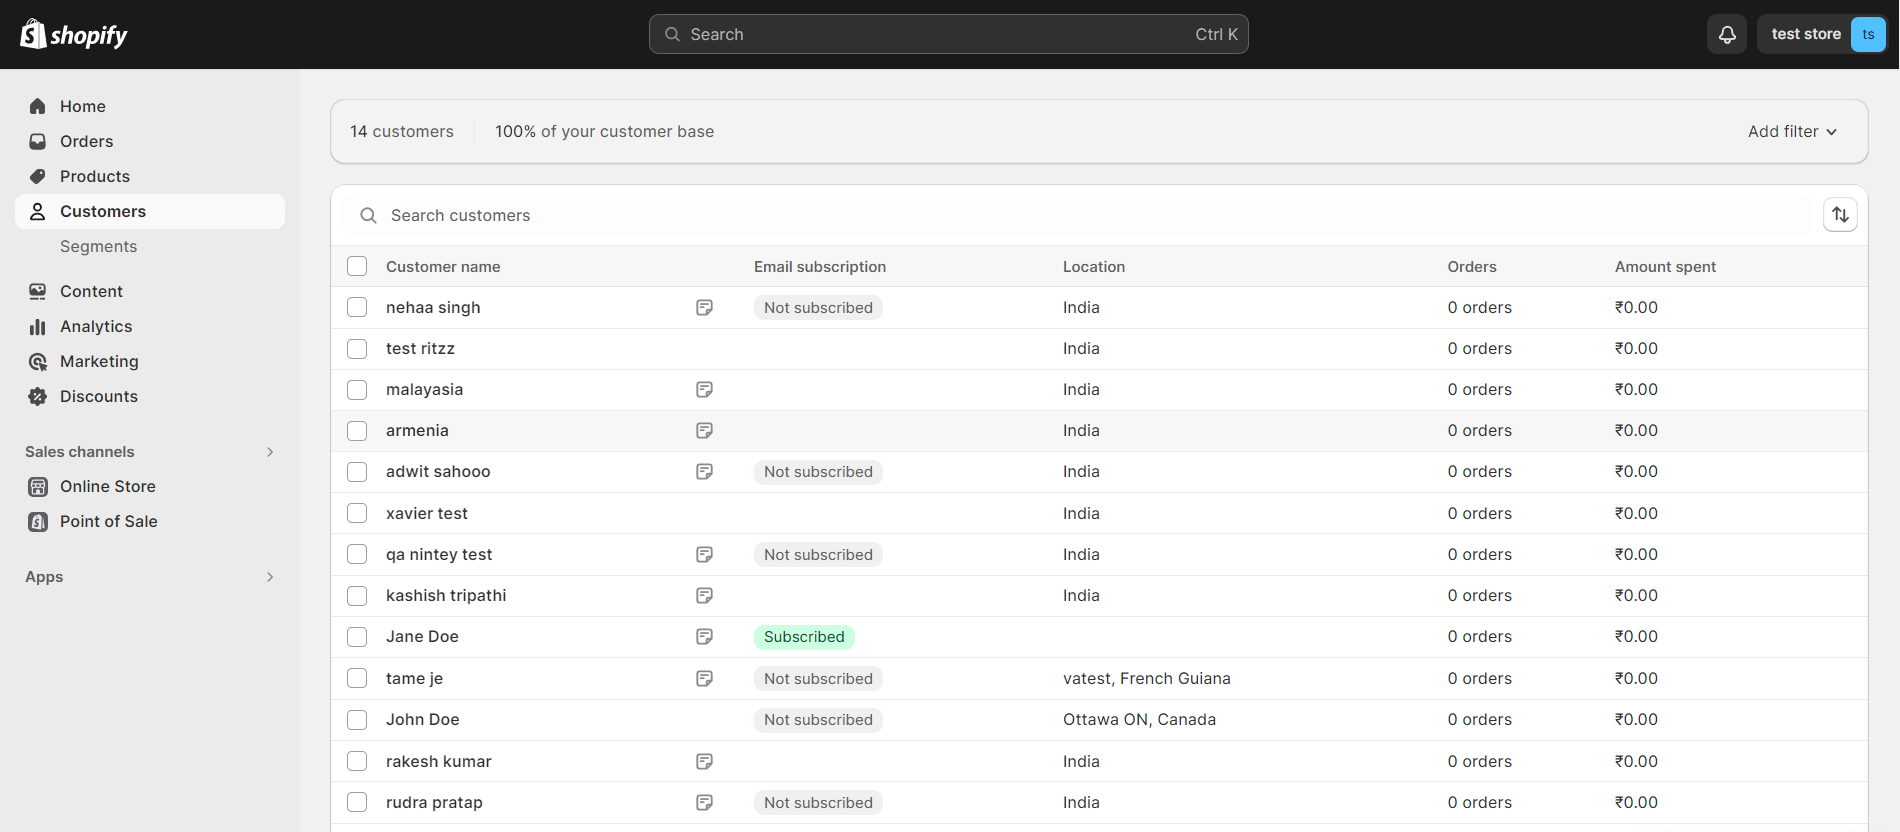View note icon for armenia
The height and width of the screenshot is (832, 1900).
[x=704, y=430]
